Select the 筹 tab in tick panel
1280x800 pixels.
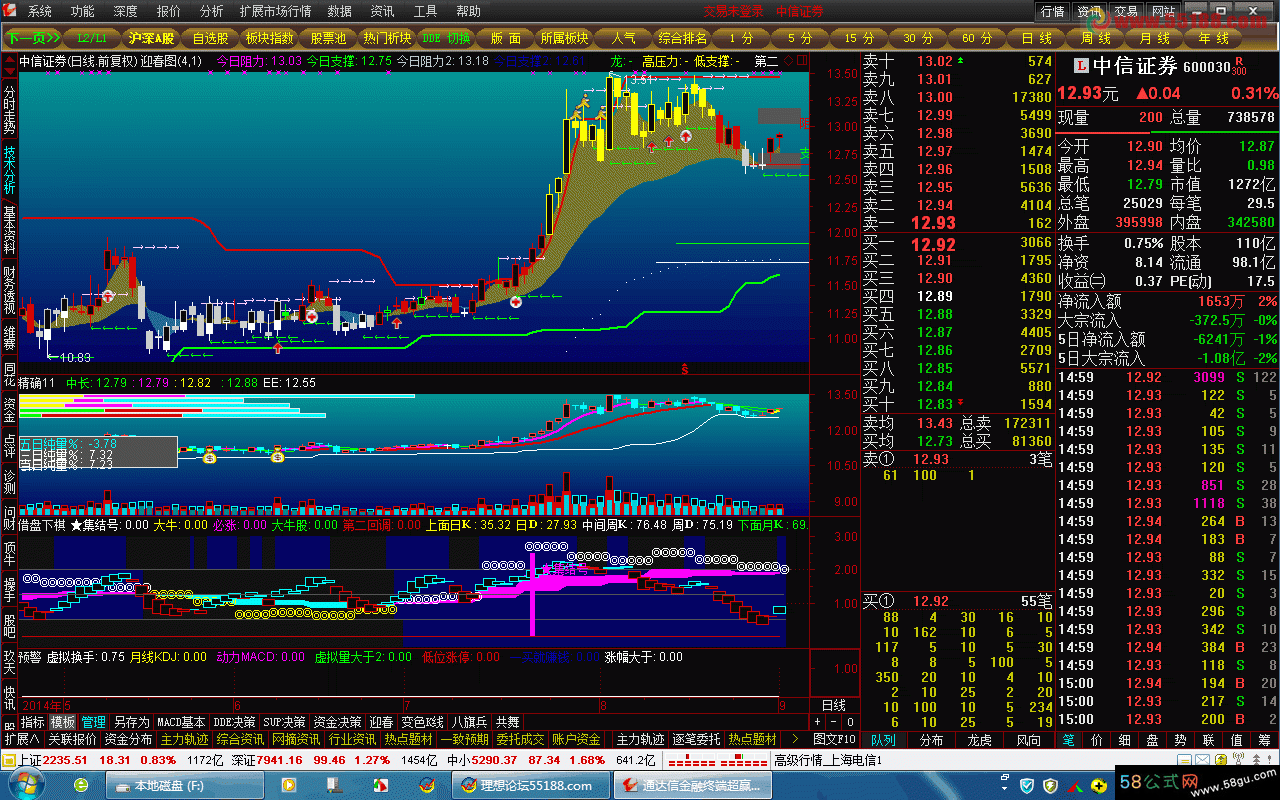coord(1264,740)
